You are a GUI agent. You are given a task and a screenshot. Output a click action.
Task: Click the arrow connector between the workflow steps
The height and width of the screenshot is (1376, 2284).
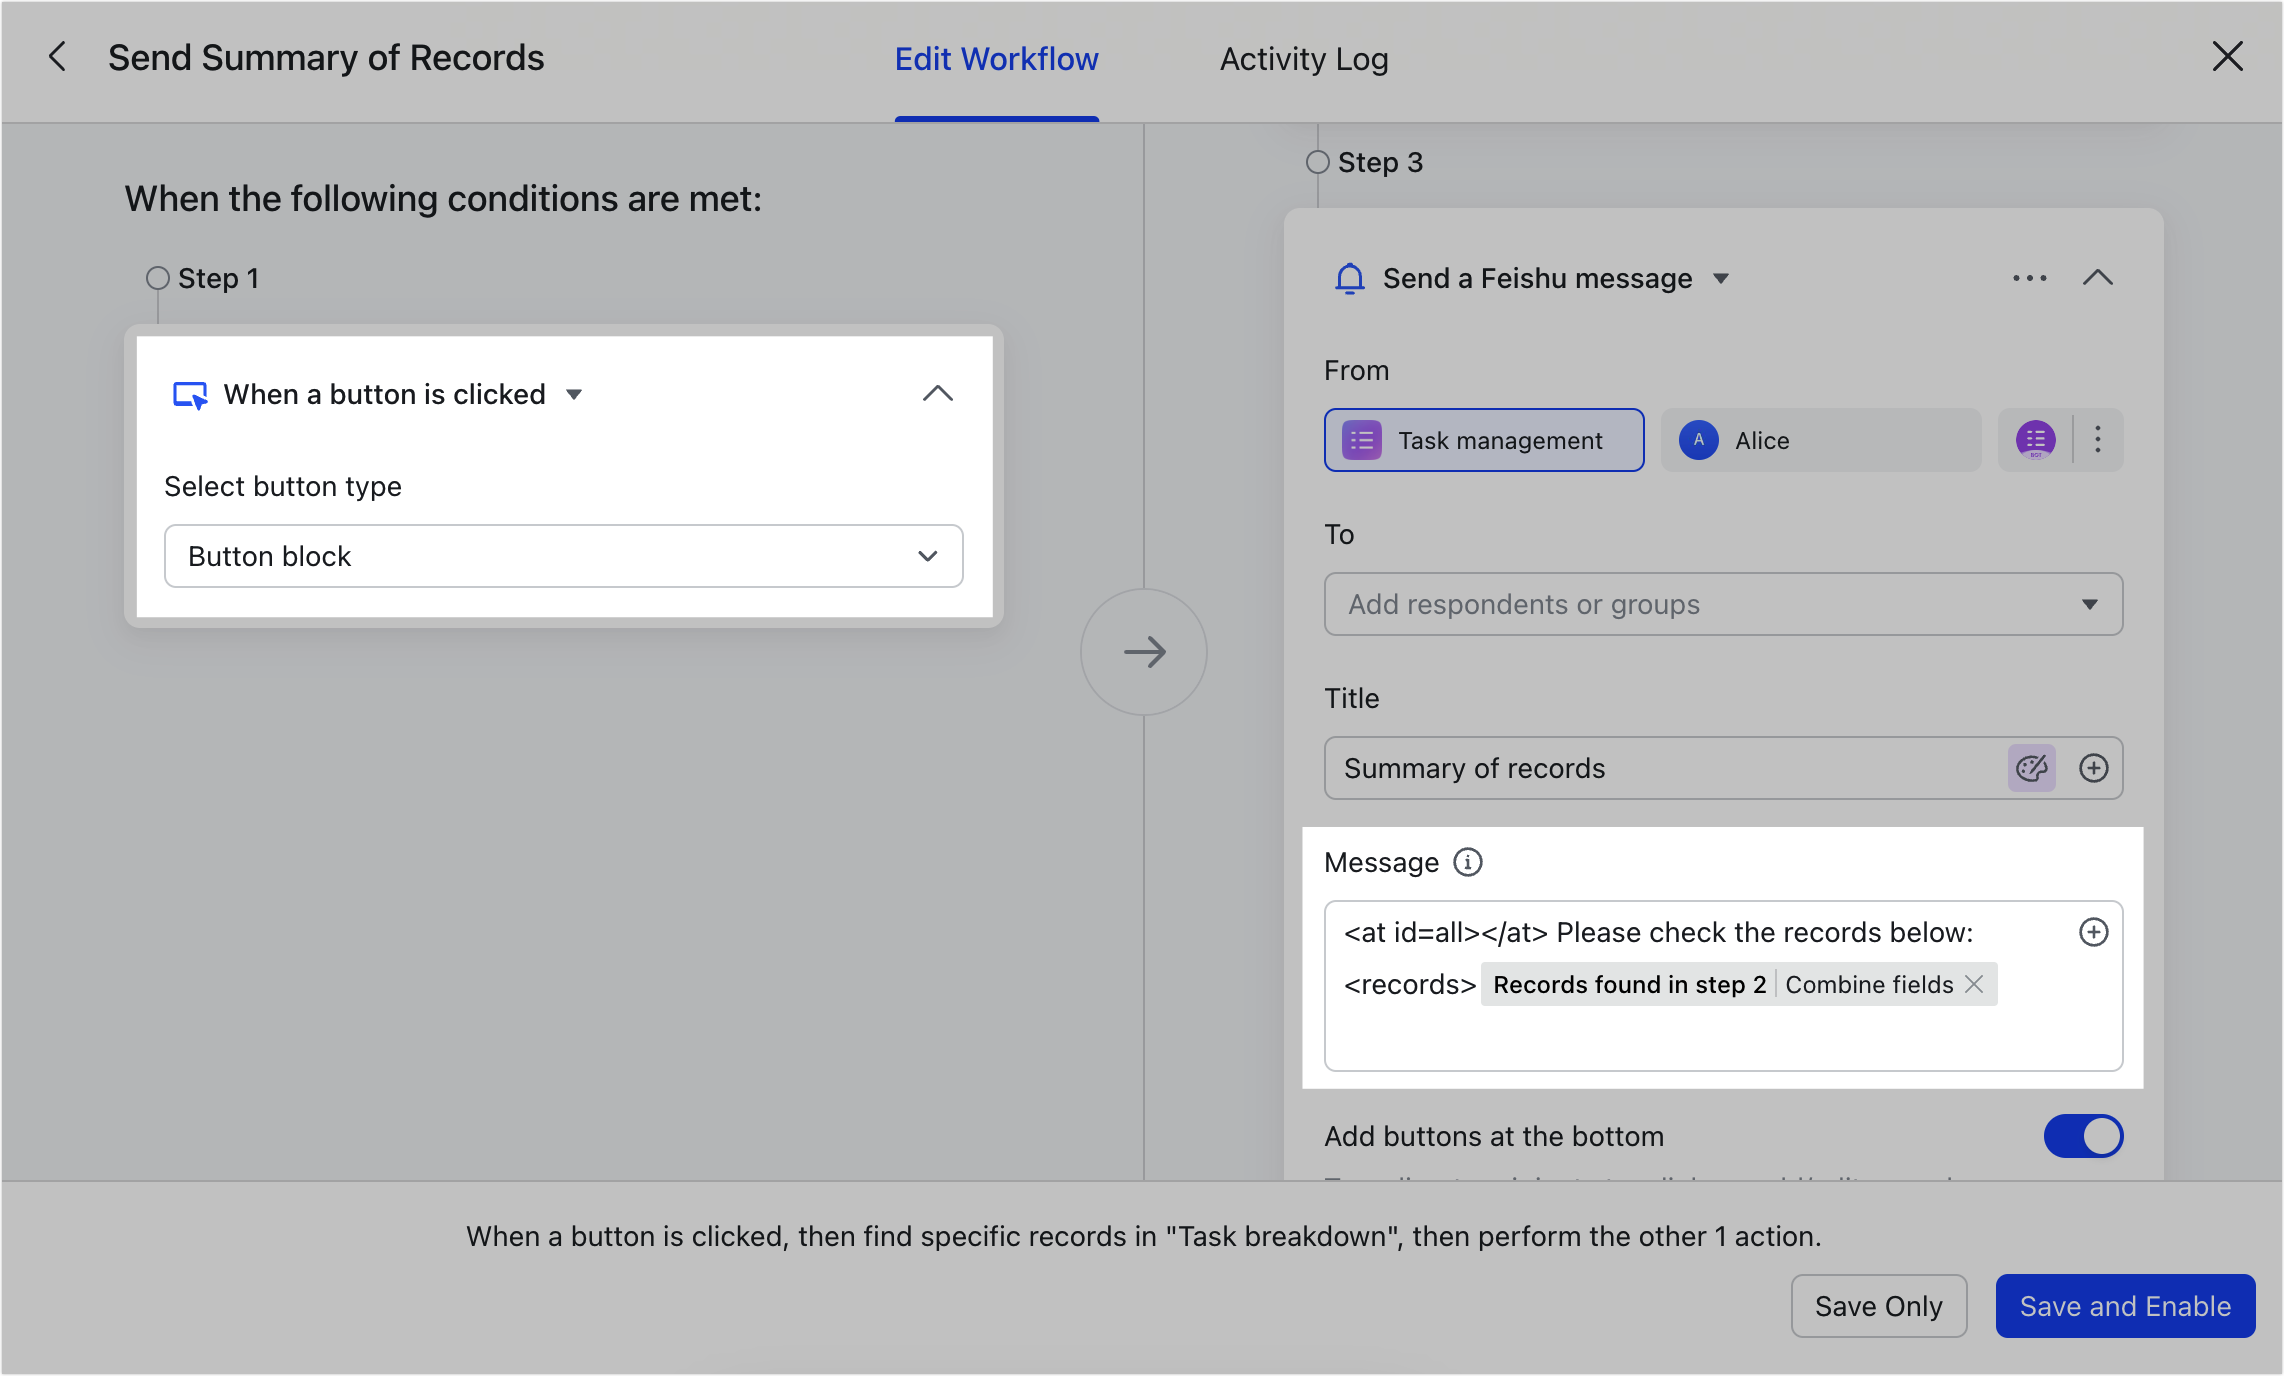[x=1143, y=651]
